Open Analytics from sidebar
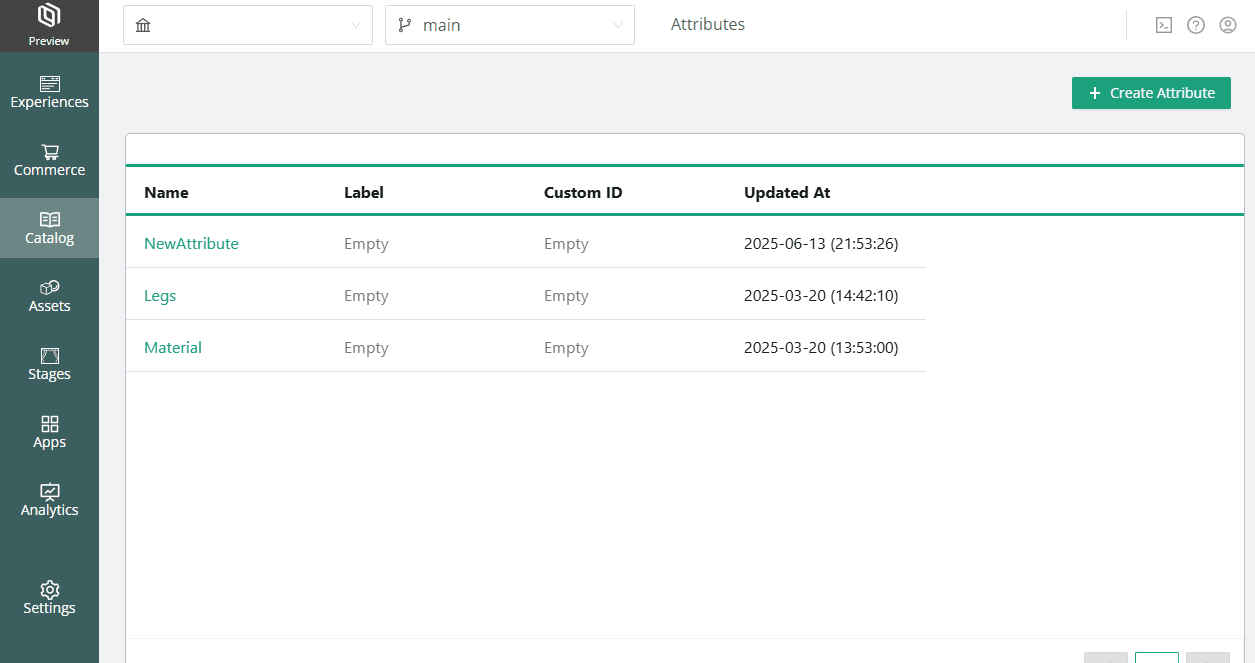1255x663 pixels. click(49, 500)
